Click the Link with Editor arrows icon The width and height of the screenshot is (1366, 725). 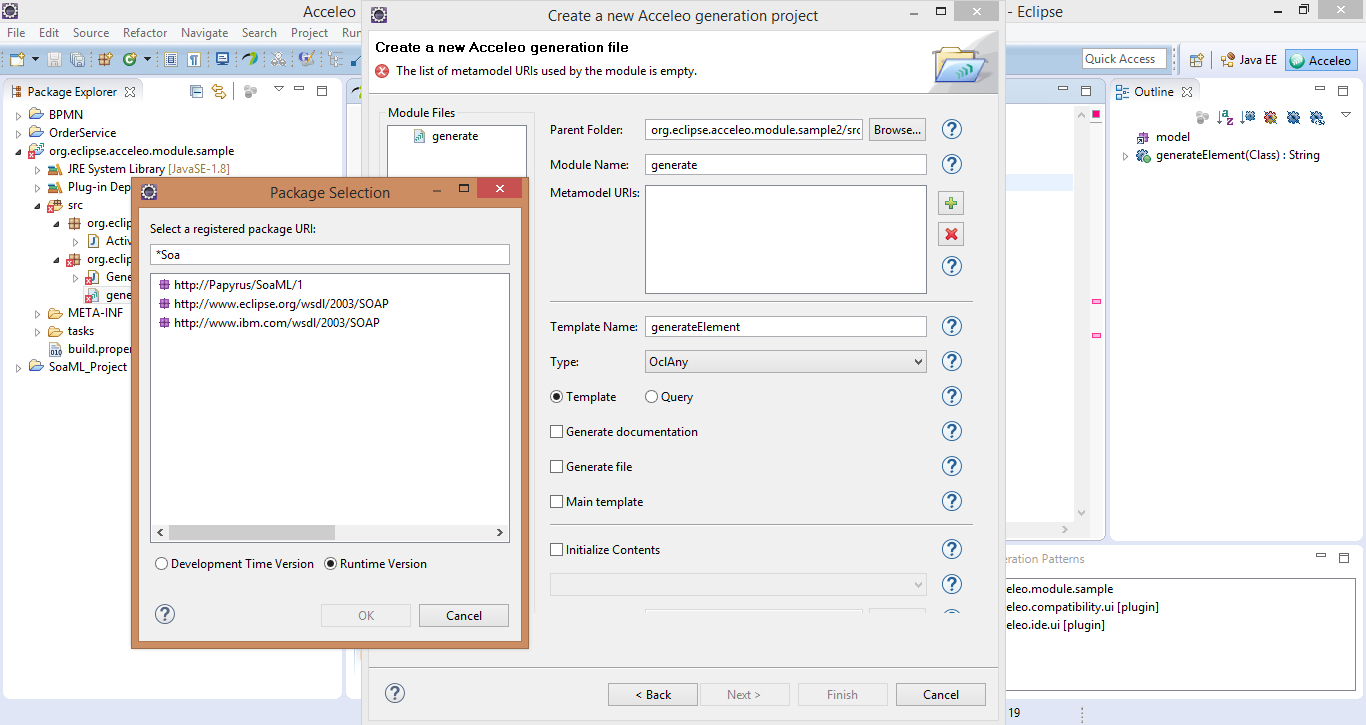pos(219,91)
